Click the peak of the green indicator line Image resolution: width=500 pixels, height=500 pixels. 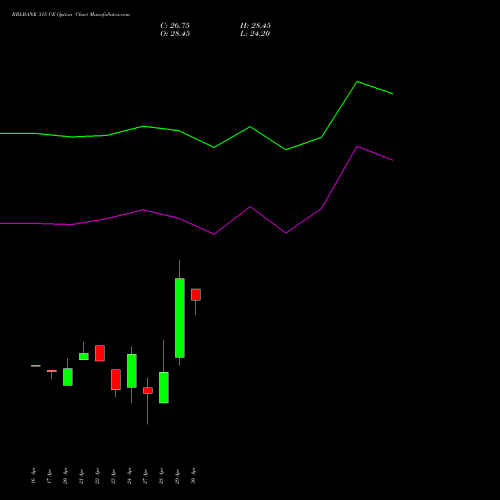(x=357, y=81)
